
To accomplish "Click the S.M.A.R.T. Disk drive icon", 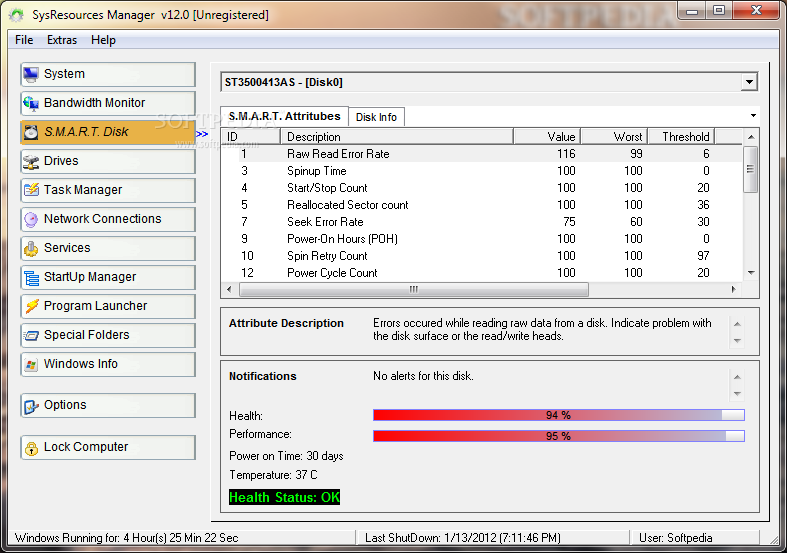I will [31, 132].
